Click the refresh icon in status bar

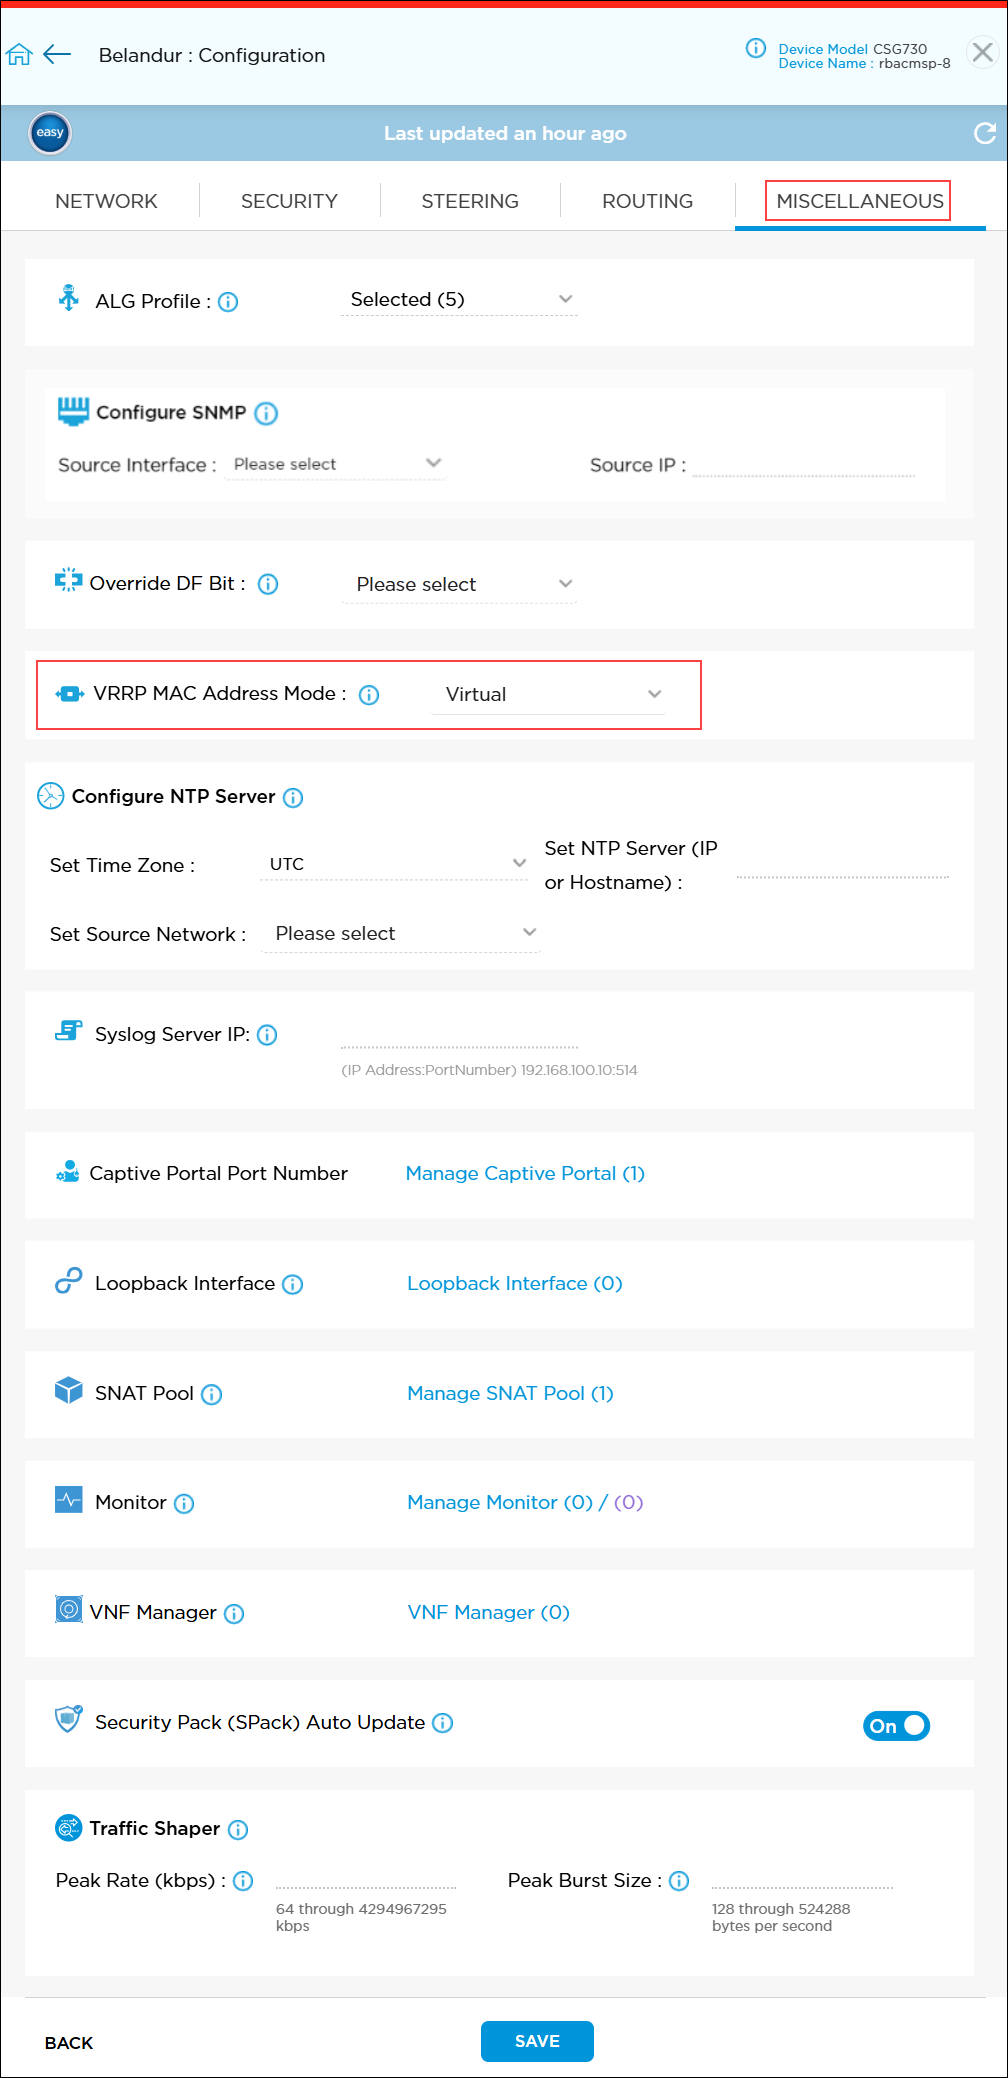(984, 133)
